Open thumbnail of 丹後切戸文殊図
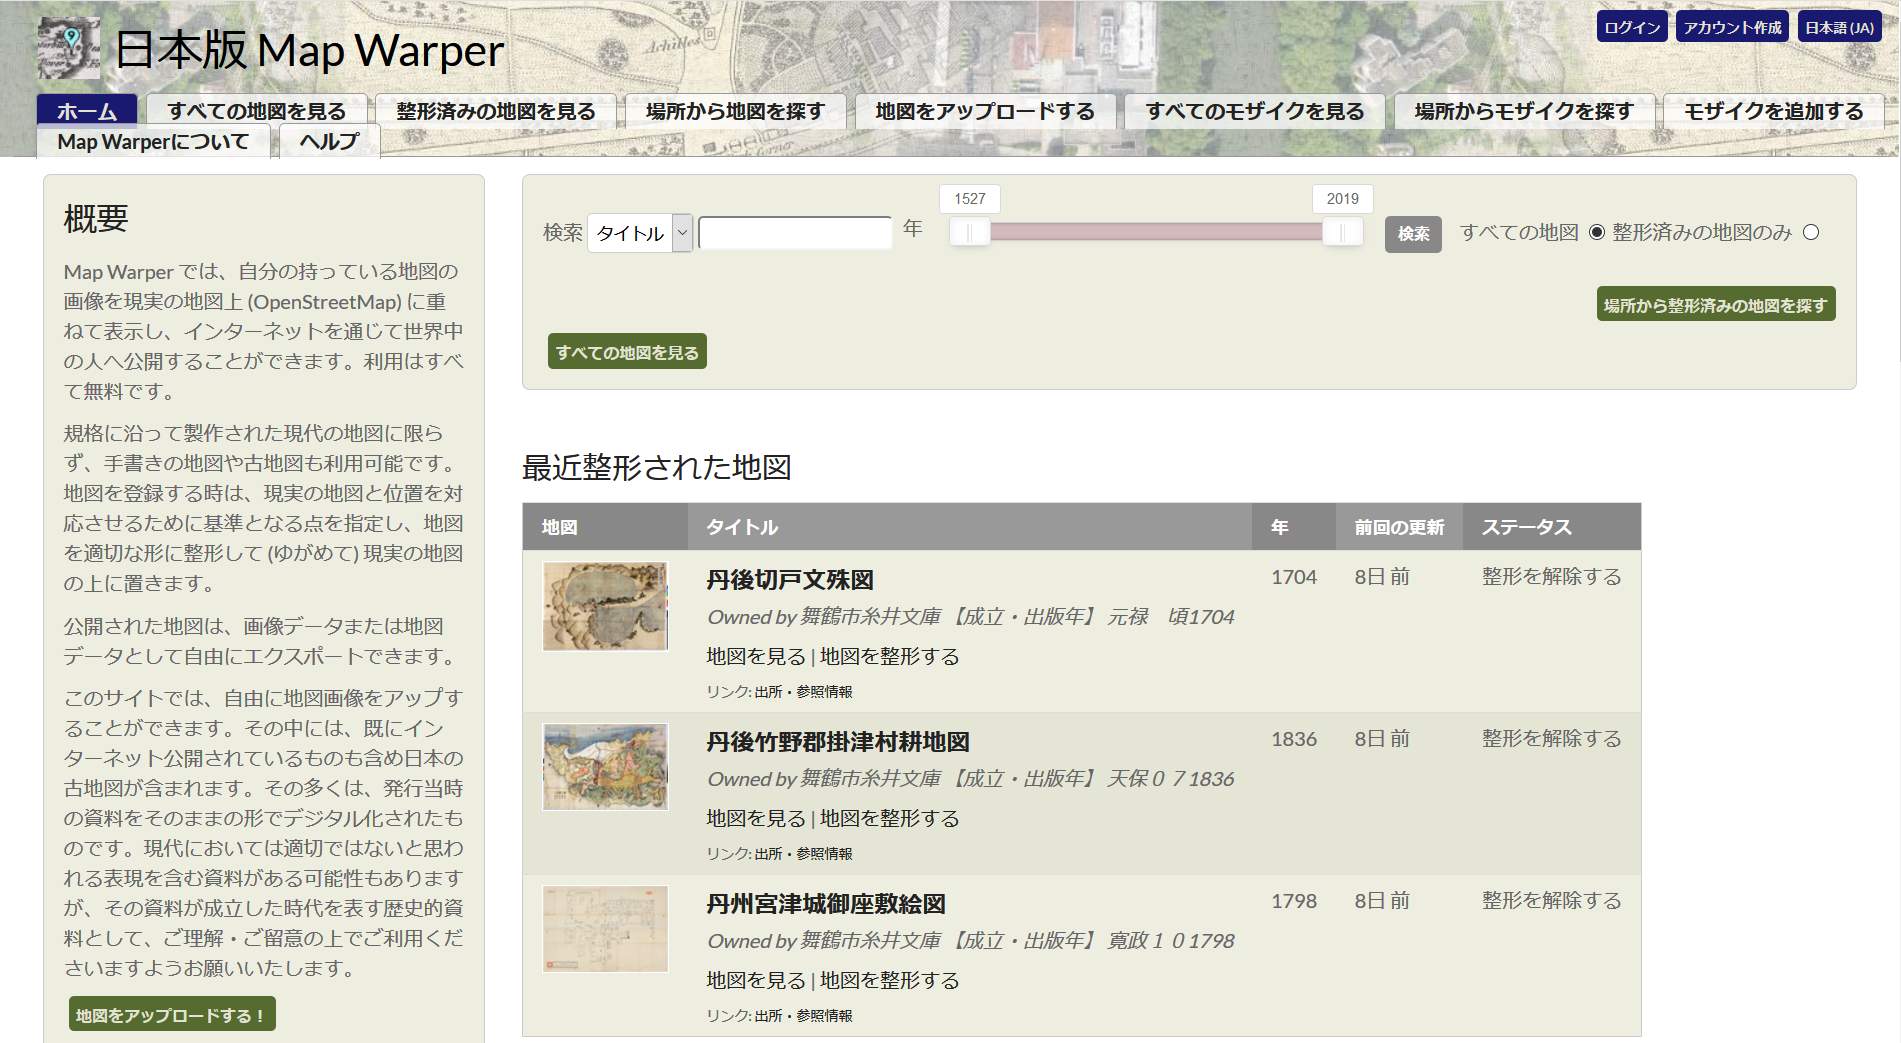Viewport: 1901px width, 1043px height. 605,606
